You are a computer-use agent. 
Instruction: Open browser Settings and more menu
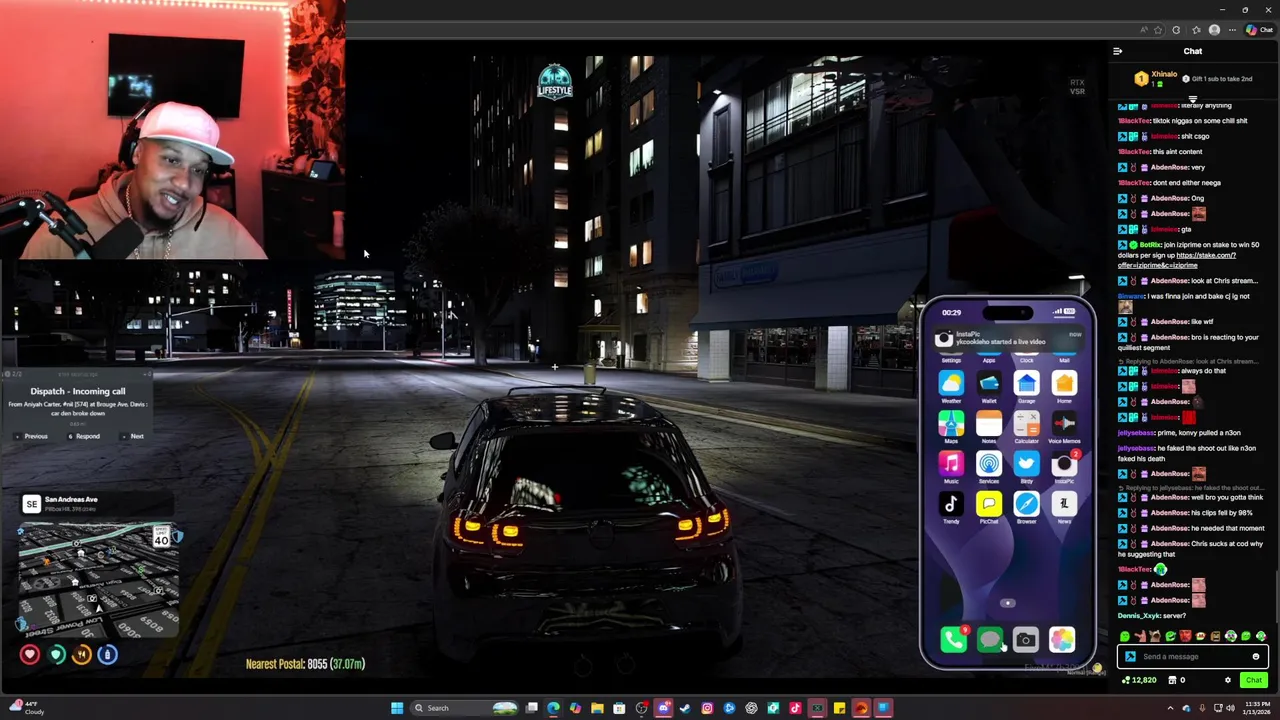[1233, 30]
